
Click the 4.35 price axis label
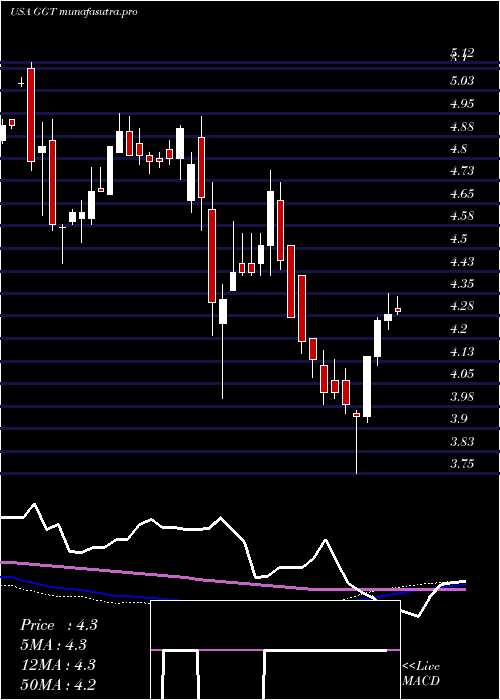(462, 284)
